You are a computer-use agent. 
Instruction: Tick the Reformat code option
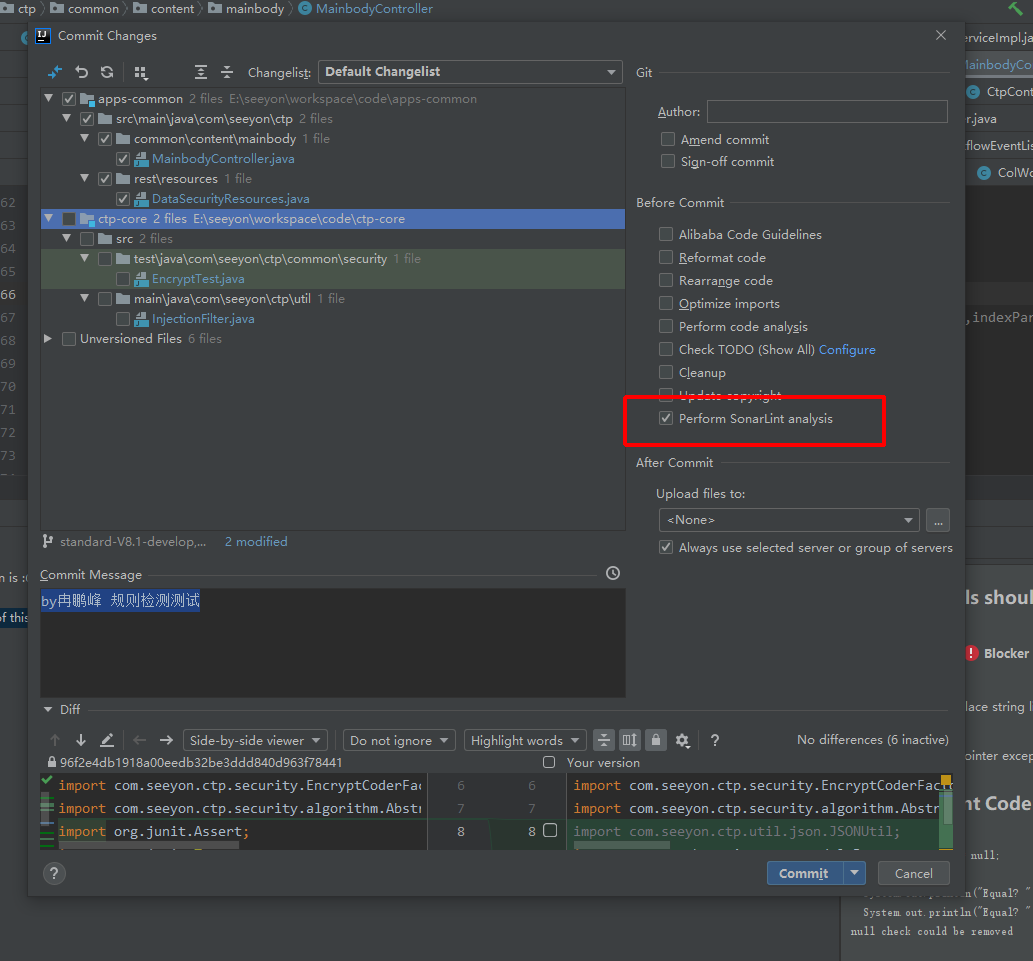click(667, 257)
